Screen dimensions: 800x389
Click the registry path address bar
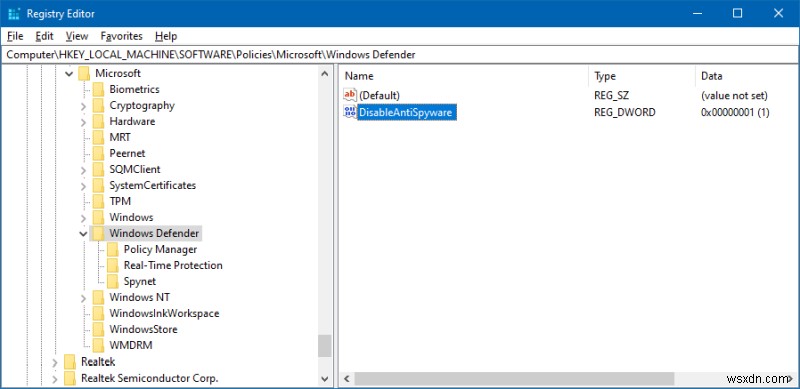400,55
